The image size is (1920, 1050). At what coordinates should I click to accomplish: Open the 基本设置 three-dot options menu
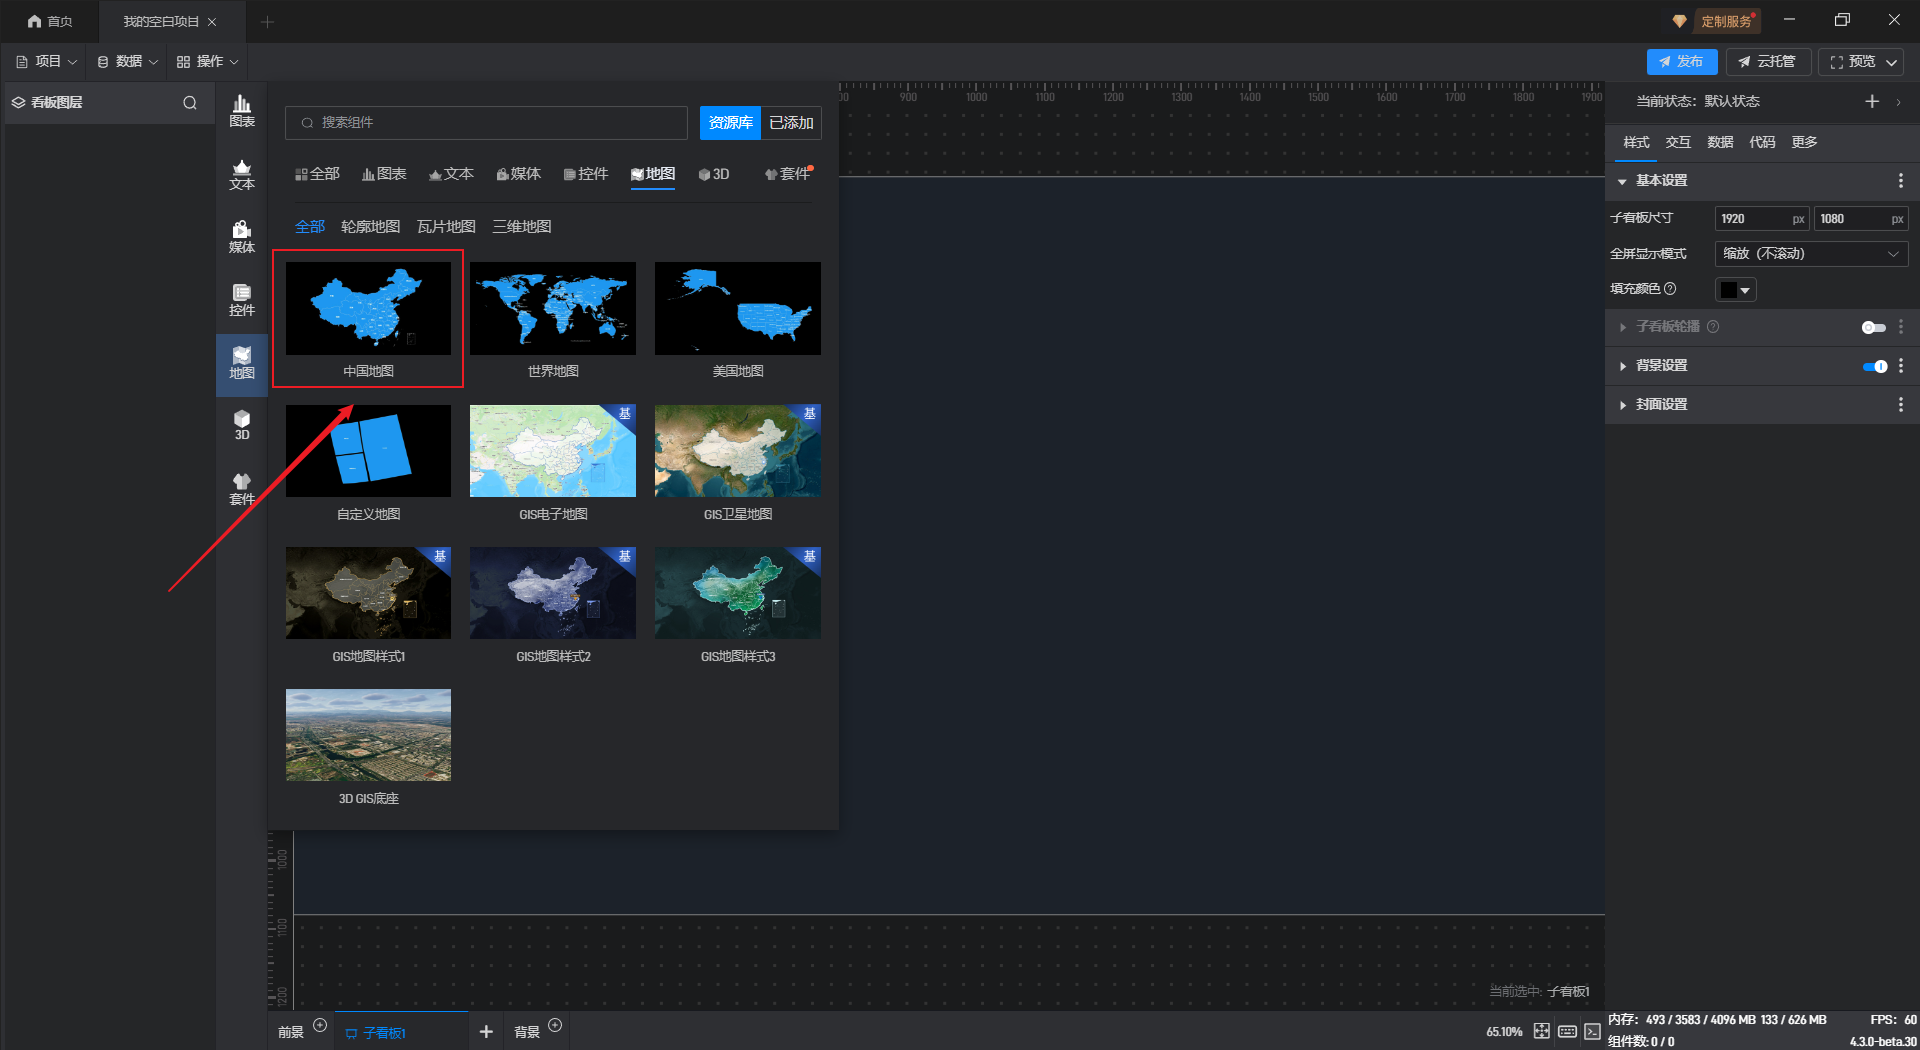click(x=1900, y=181)
